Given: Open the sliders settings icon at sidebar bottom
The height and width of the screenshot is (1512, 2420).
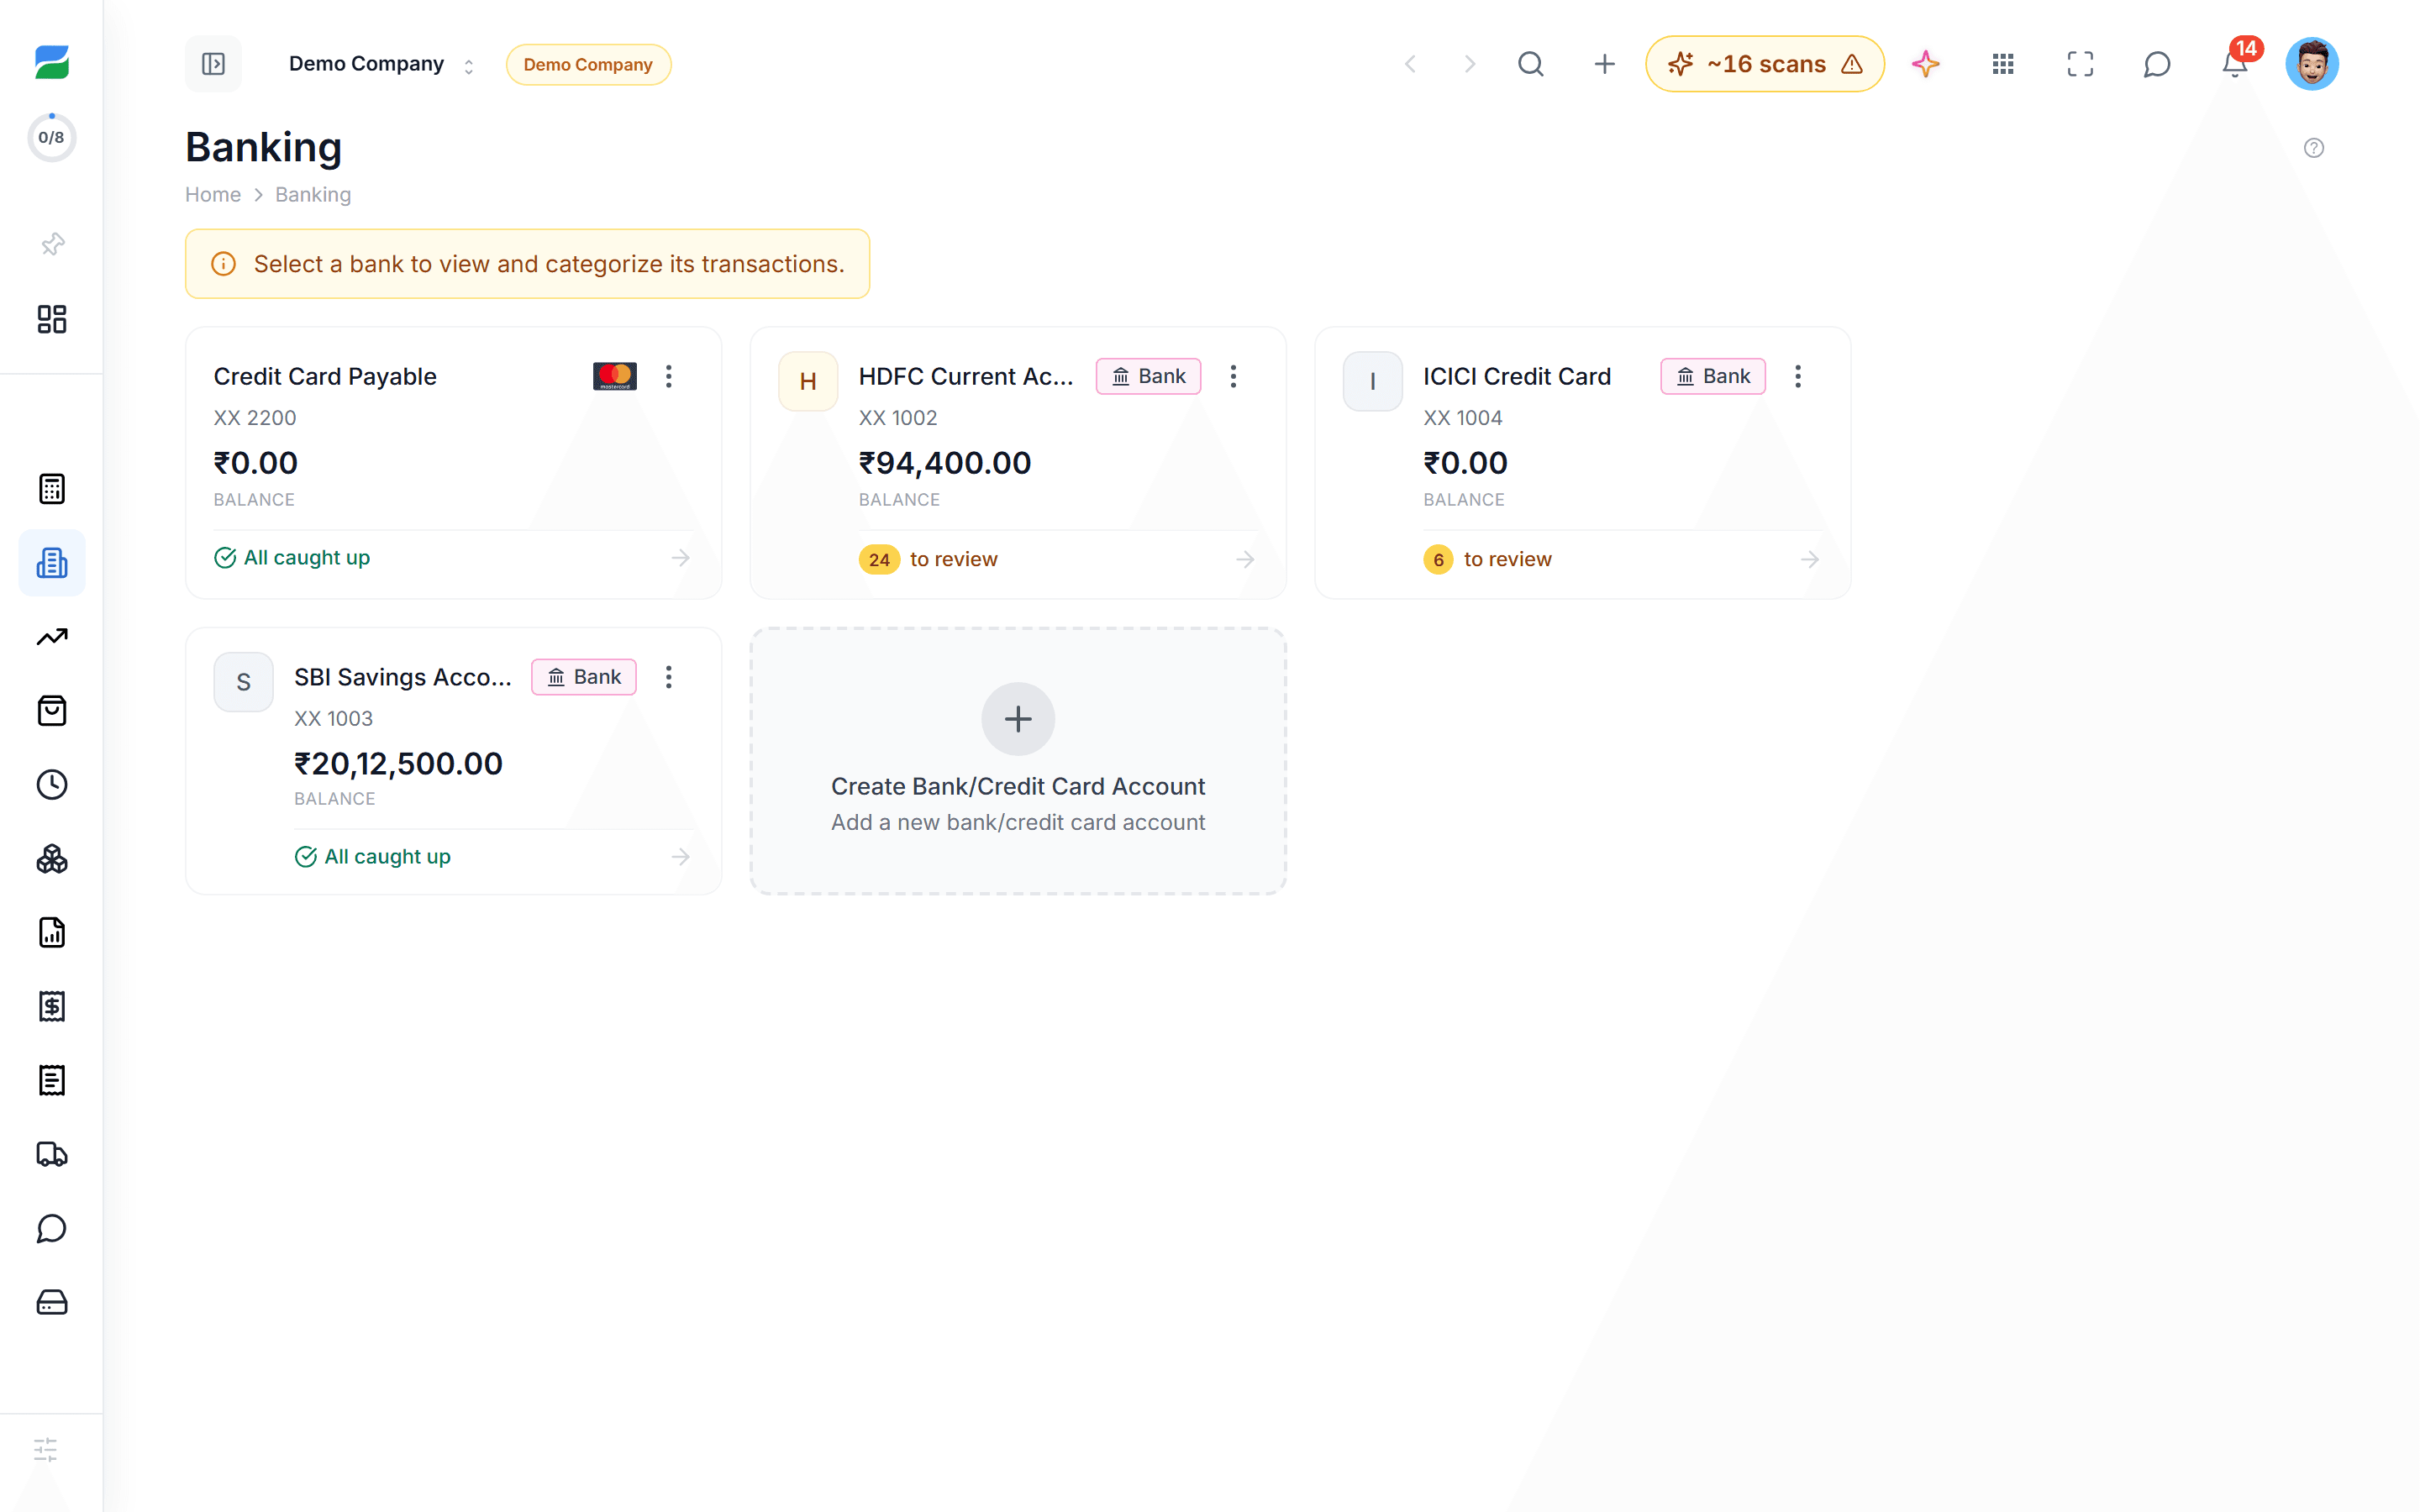Looking at the screenshot, I should coord(46,1450).
